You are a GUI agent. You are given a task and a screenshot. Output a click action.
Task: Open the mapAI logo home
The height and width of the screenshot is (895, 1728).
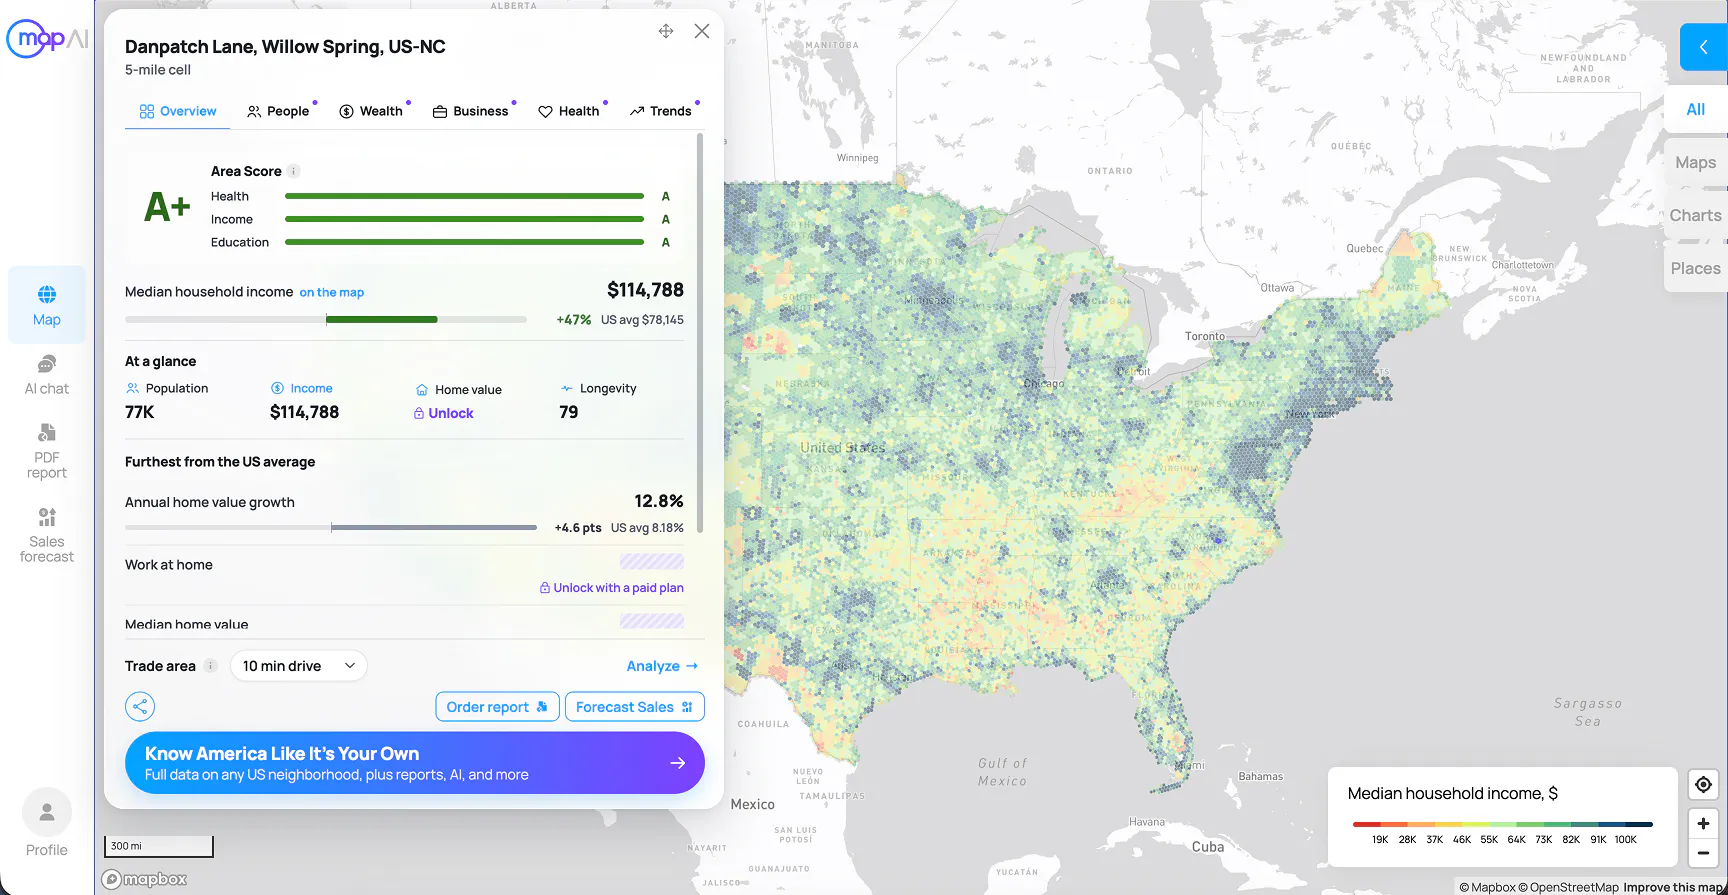pyautogui.click(x=47, y=39)
